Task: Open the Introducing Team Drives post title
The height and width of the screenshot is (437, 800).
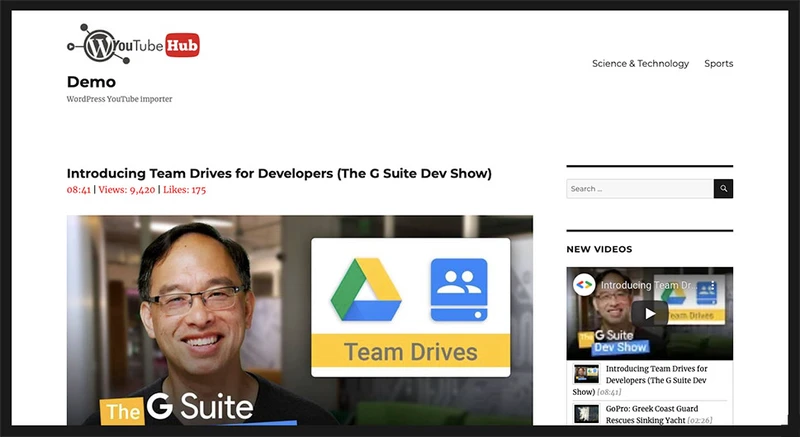Action: [279, 173]
